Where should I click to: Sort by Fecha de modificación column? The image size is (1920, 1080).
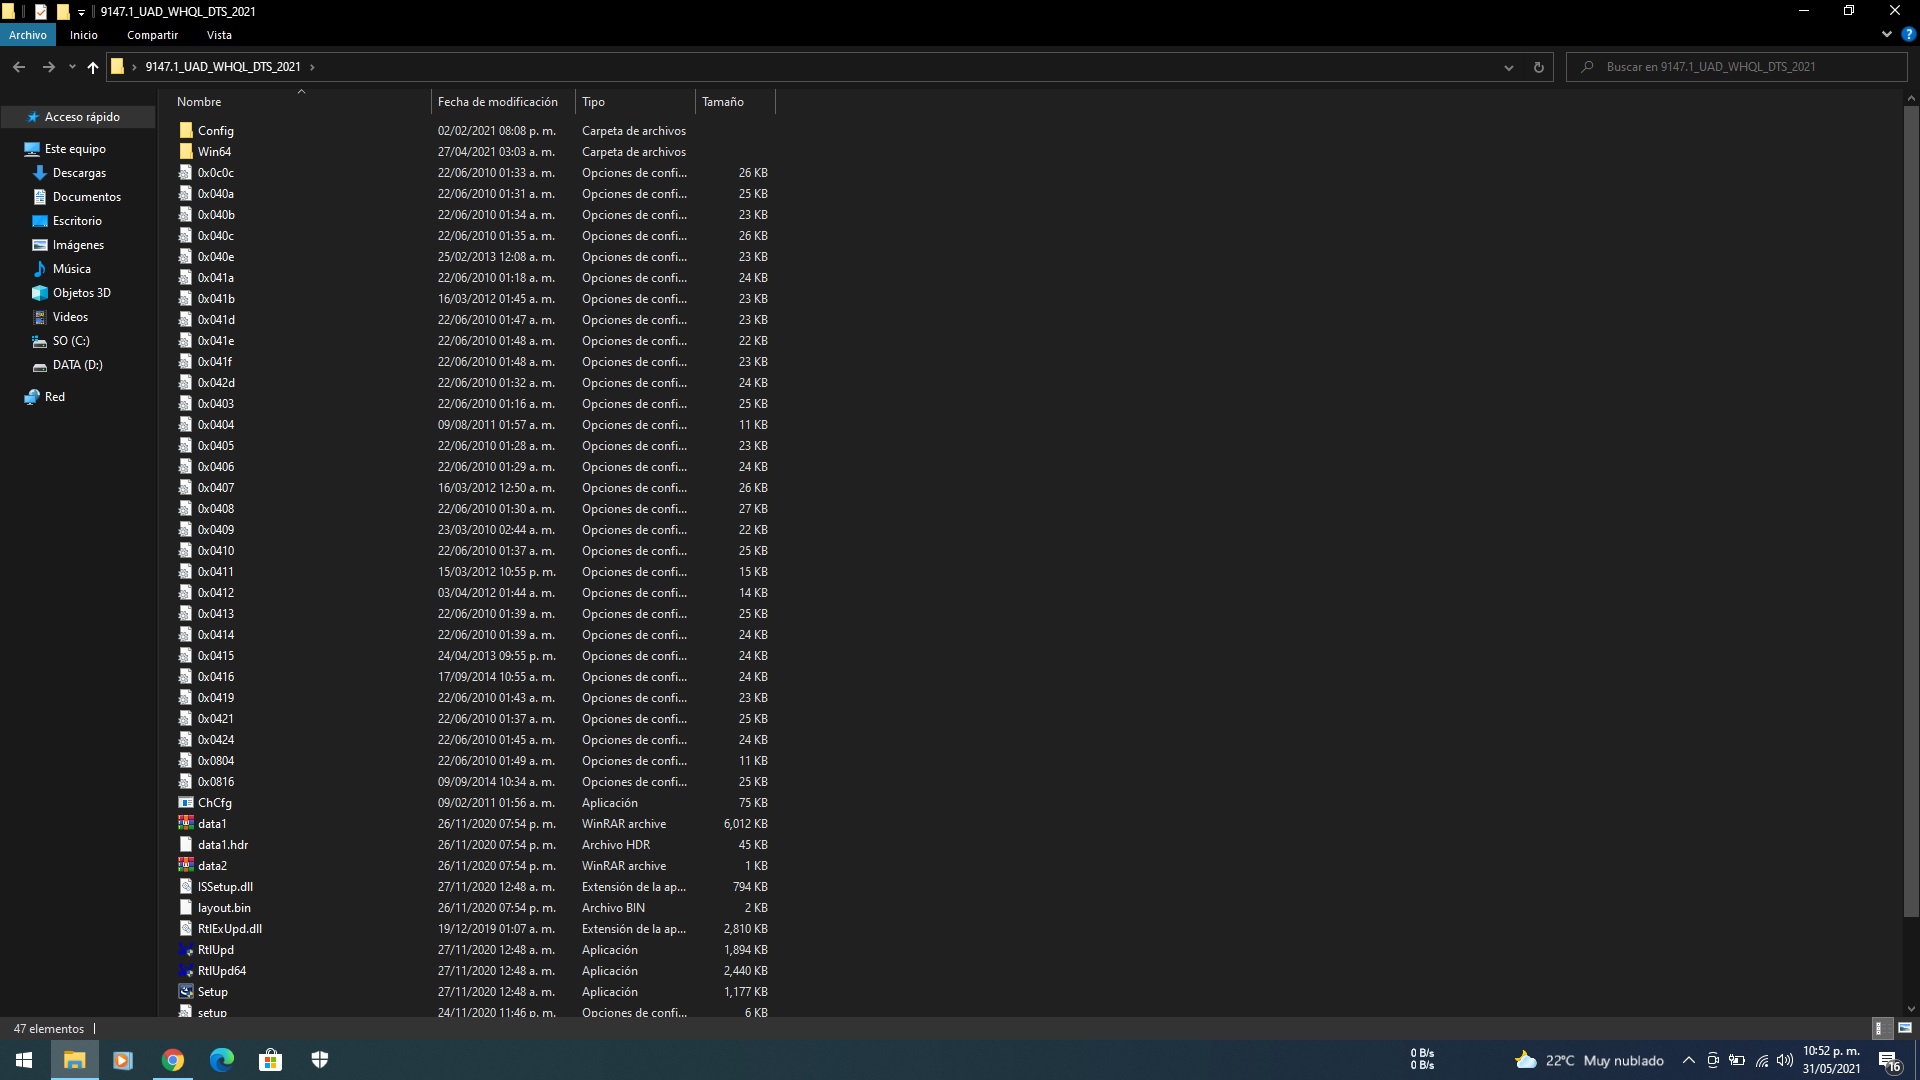click(x=503, y=102)
